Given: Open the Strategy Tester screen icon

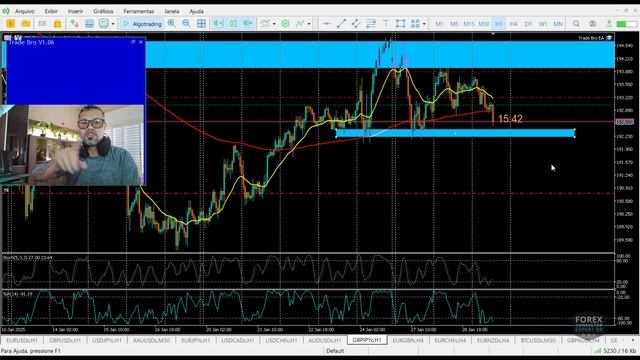Looking at the screenshot, I should click(104, 24).
